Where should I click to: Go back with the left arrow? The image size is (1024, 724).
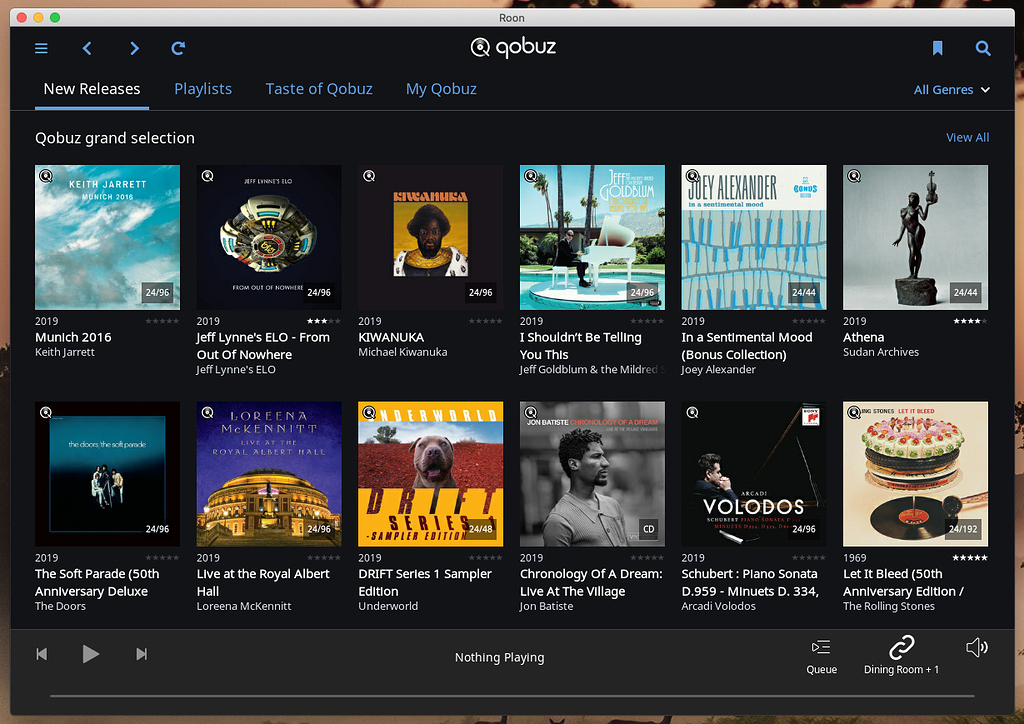point(87,48)
